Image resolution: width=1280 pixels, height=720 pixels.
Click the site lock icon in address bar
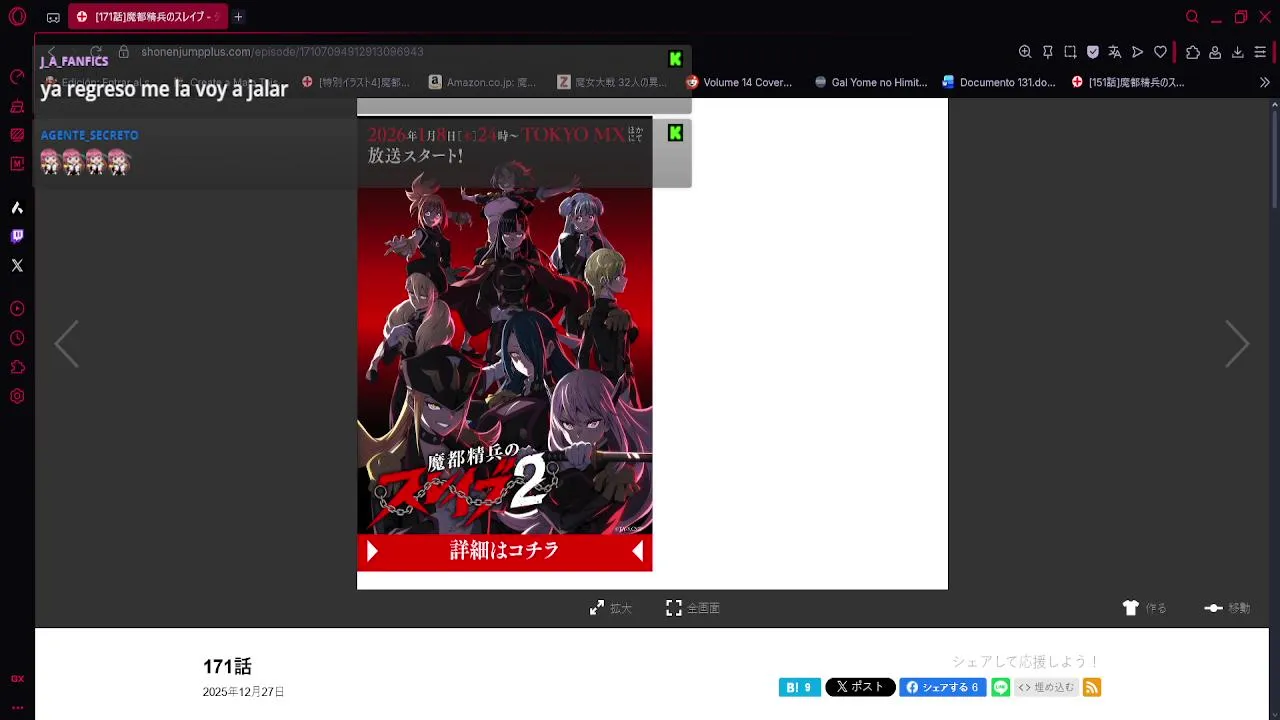click(x=124, y=52)
